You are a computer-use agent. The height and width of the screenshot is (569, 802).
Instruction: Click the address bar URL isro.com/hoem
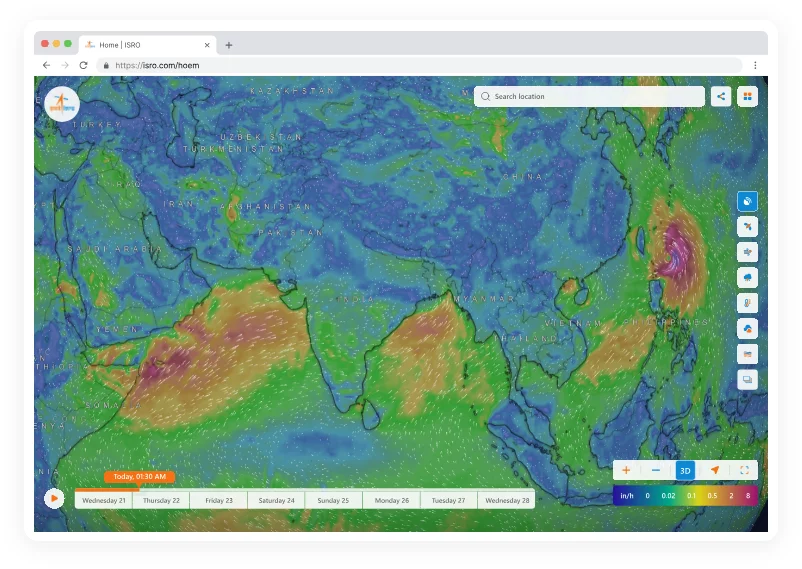[157, 65]
